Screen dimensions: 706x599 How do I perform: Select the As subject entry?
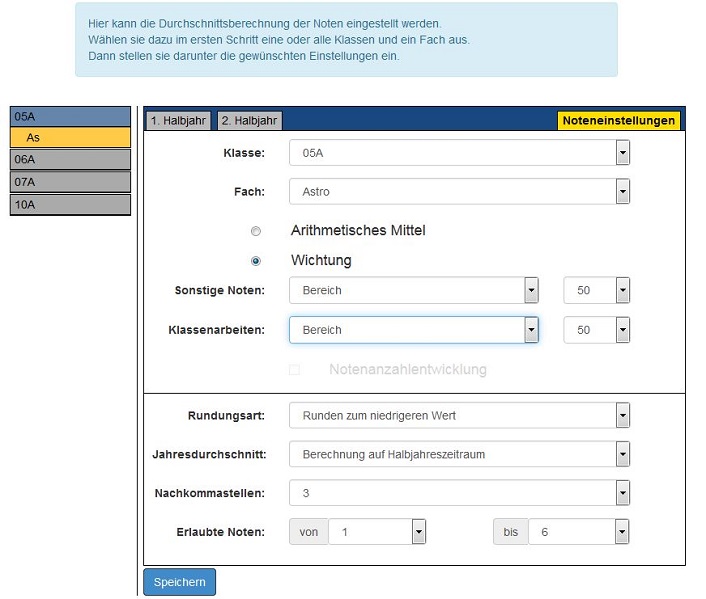coord(70,137)
